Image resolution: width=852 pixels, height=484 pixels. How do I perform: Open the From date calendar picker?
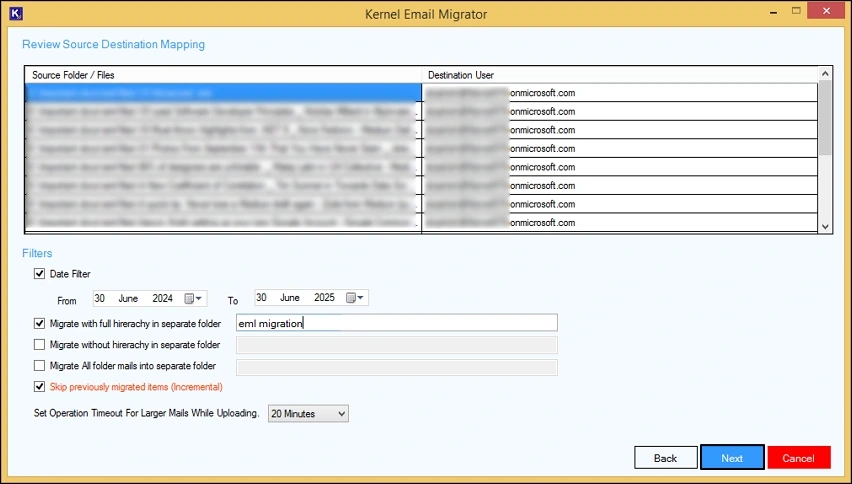coord(193,298)
